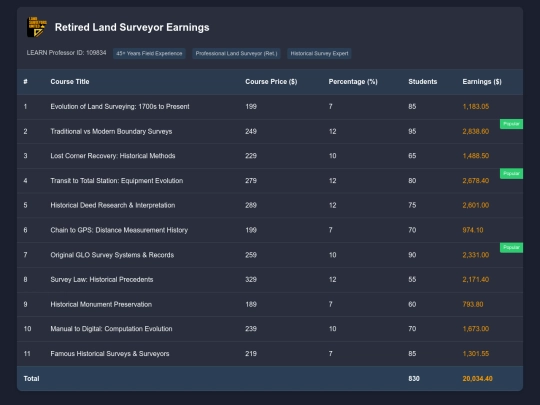Click percentage 10 for Lost Corner Recovery
This screenshot has height=405, width=540.
(x=332, y=156)
